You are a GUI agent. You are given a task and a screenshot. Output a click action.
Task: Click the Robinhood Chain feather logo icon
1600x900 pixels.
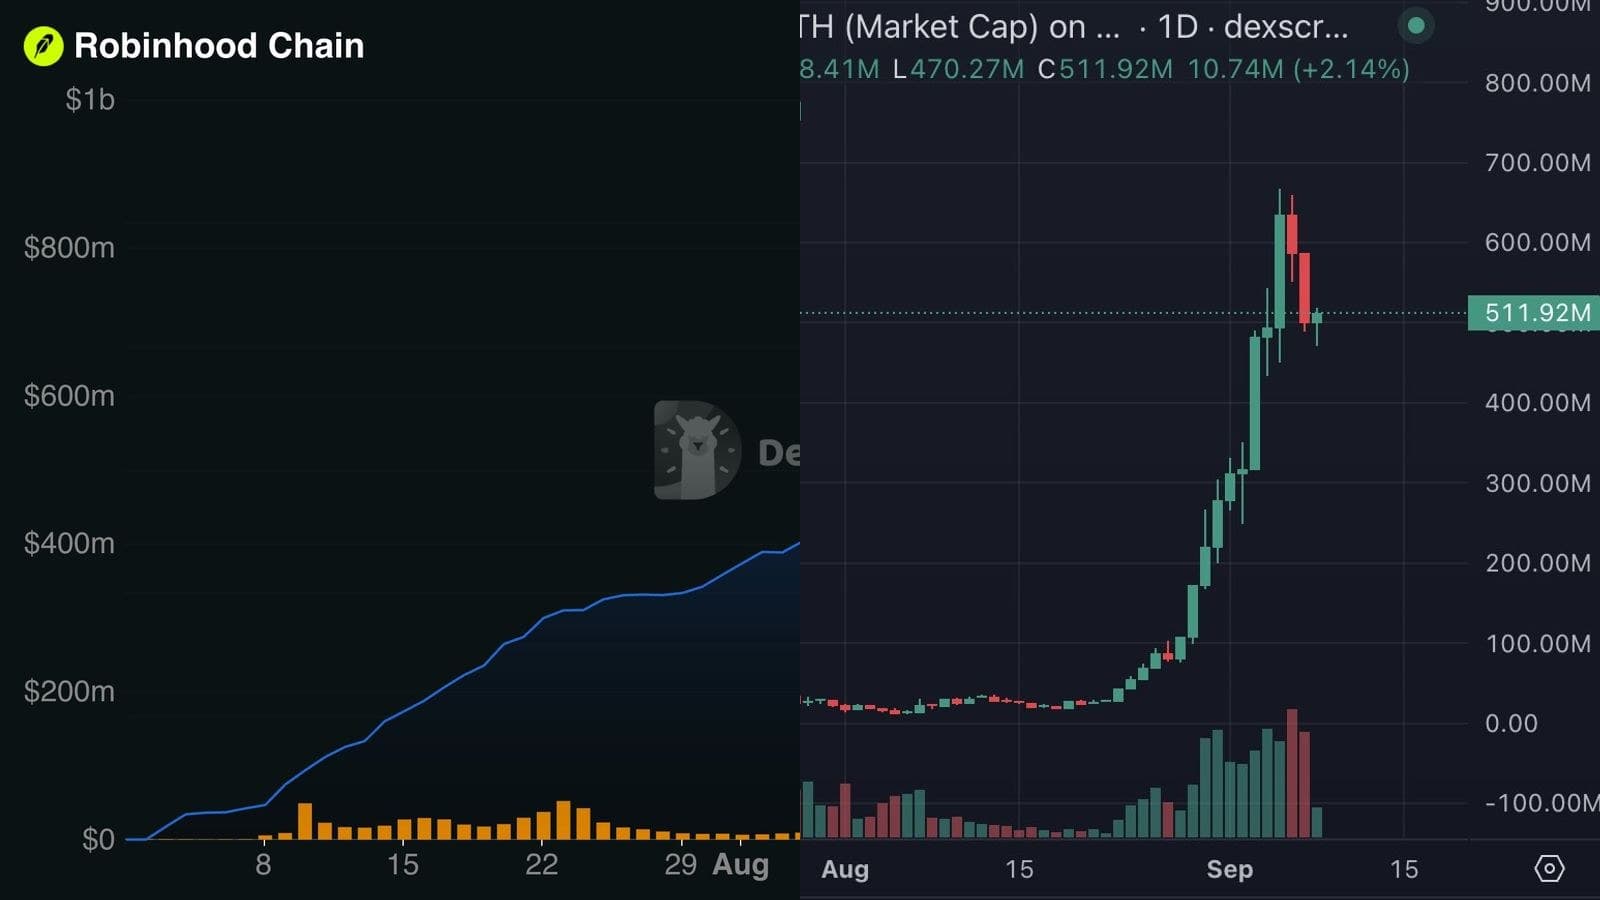43,46
